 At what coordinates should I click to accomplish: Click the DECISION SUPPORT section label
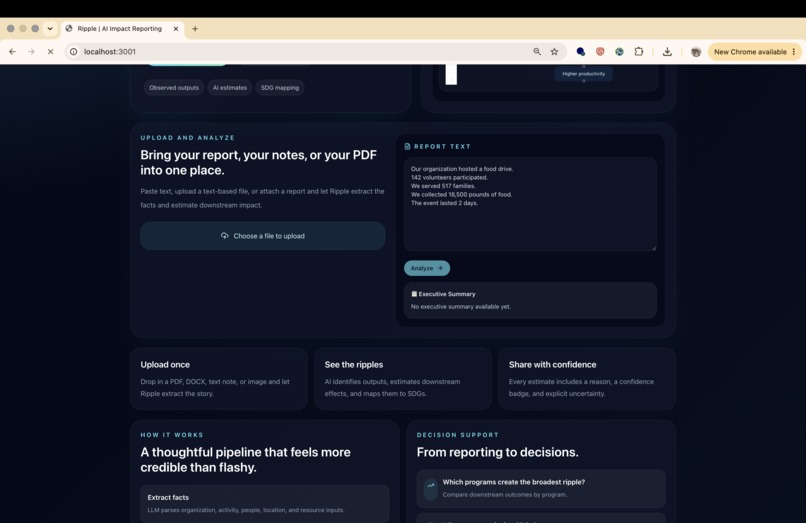(457, 435)
